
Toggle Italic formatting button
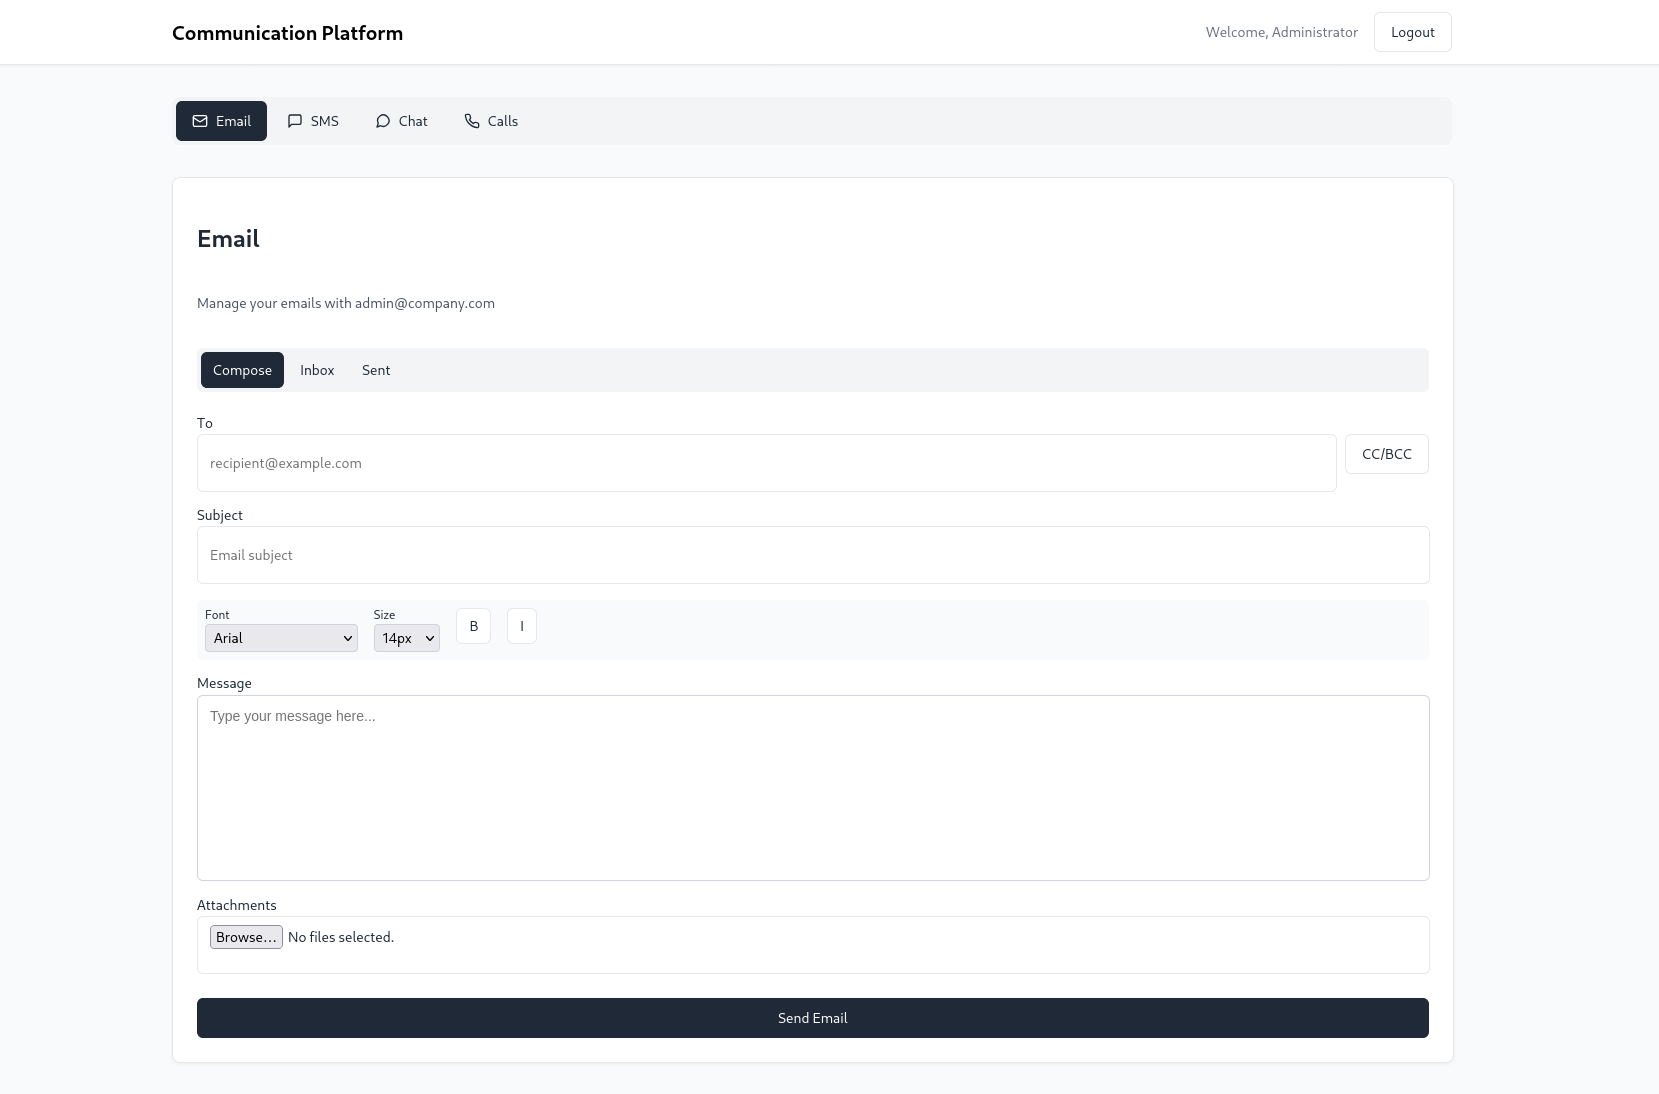[x=521, y=626]
